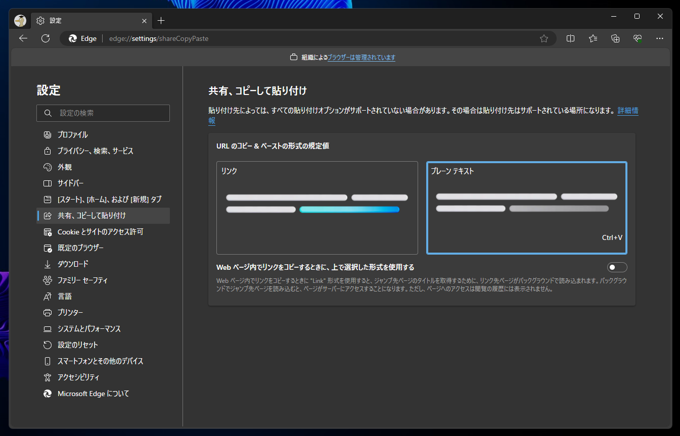Select the 設定 browser tab
The width and height of the screenshot is (680, 436).
91,20
